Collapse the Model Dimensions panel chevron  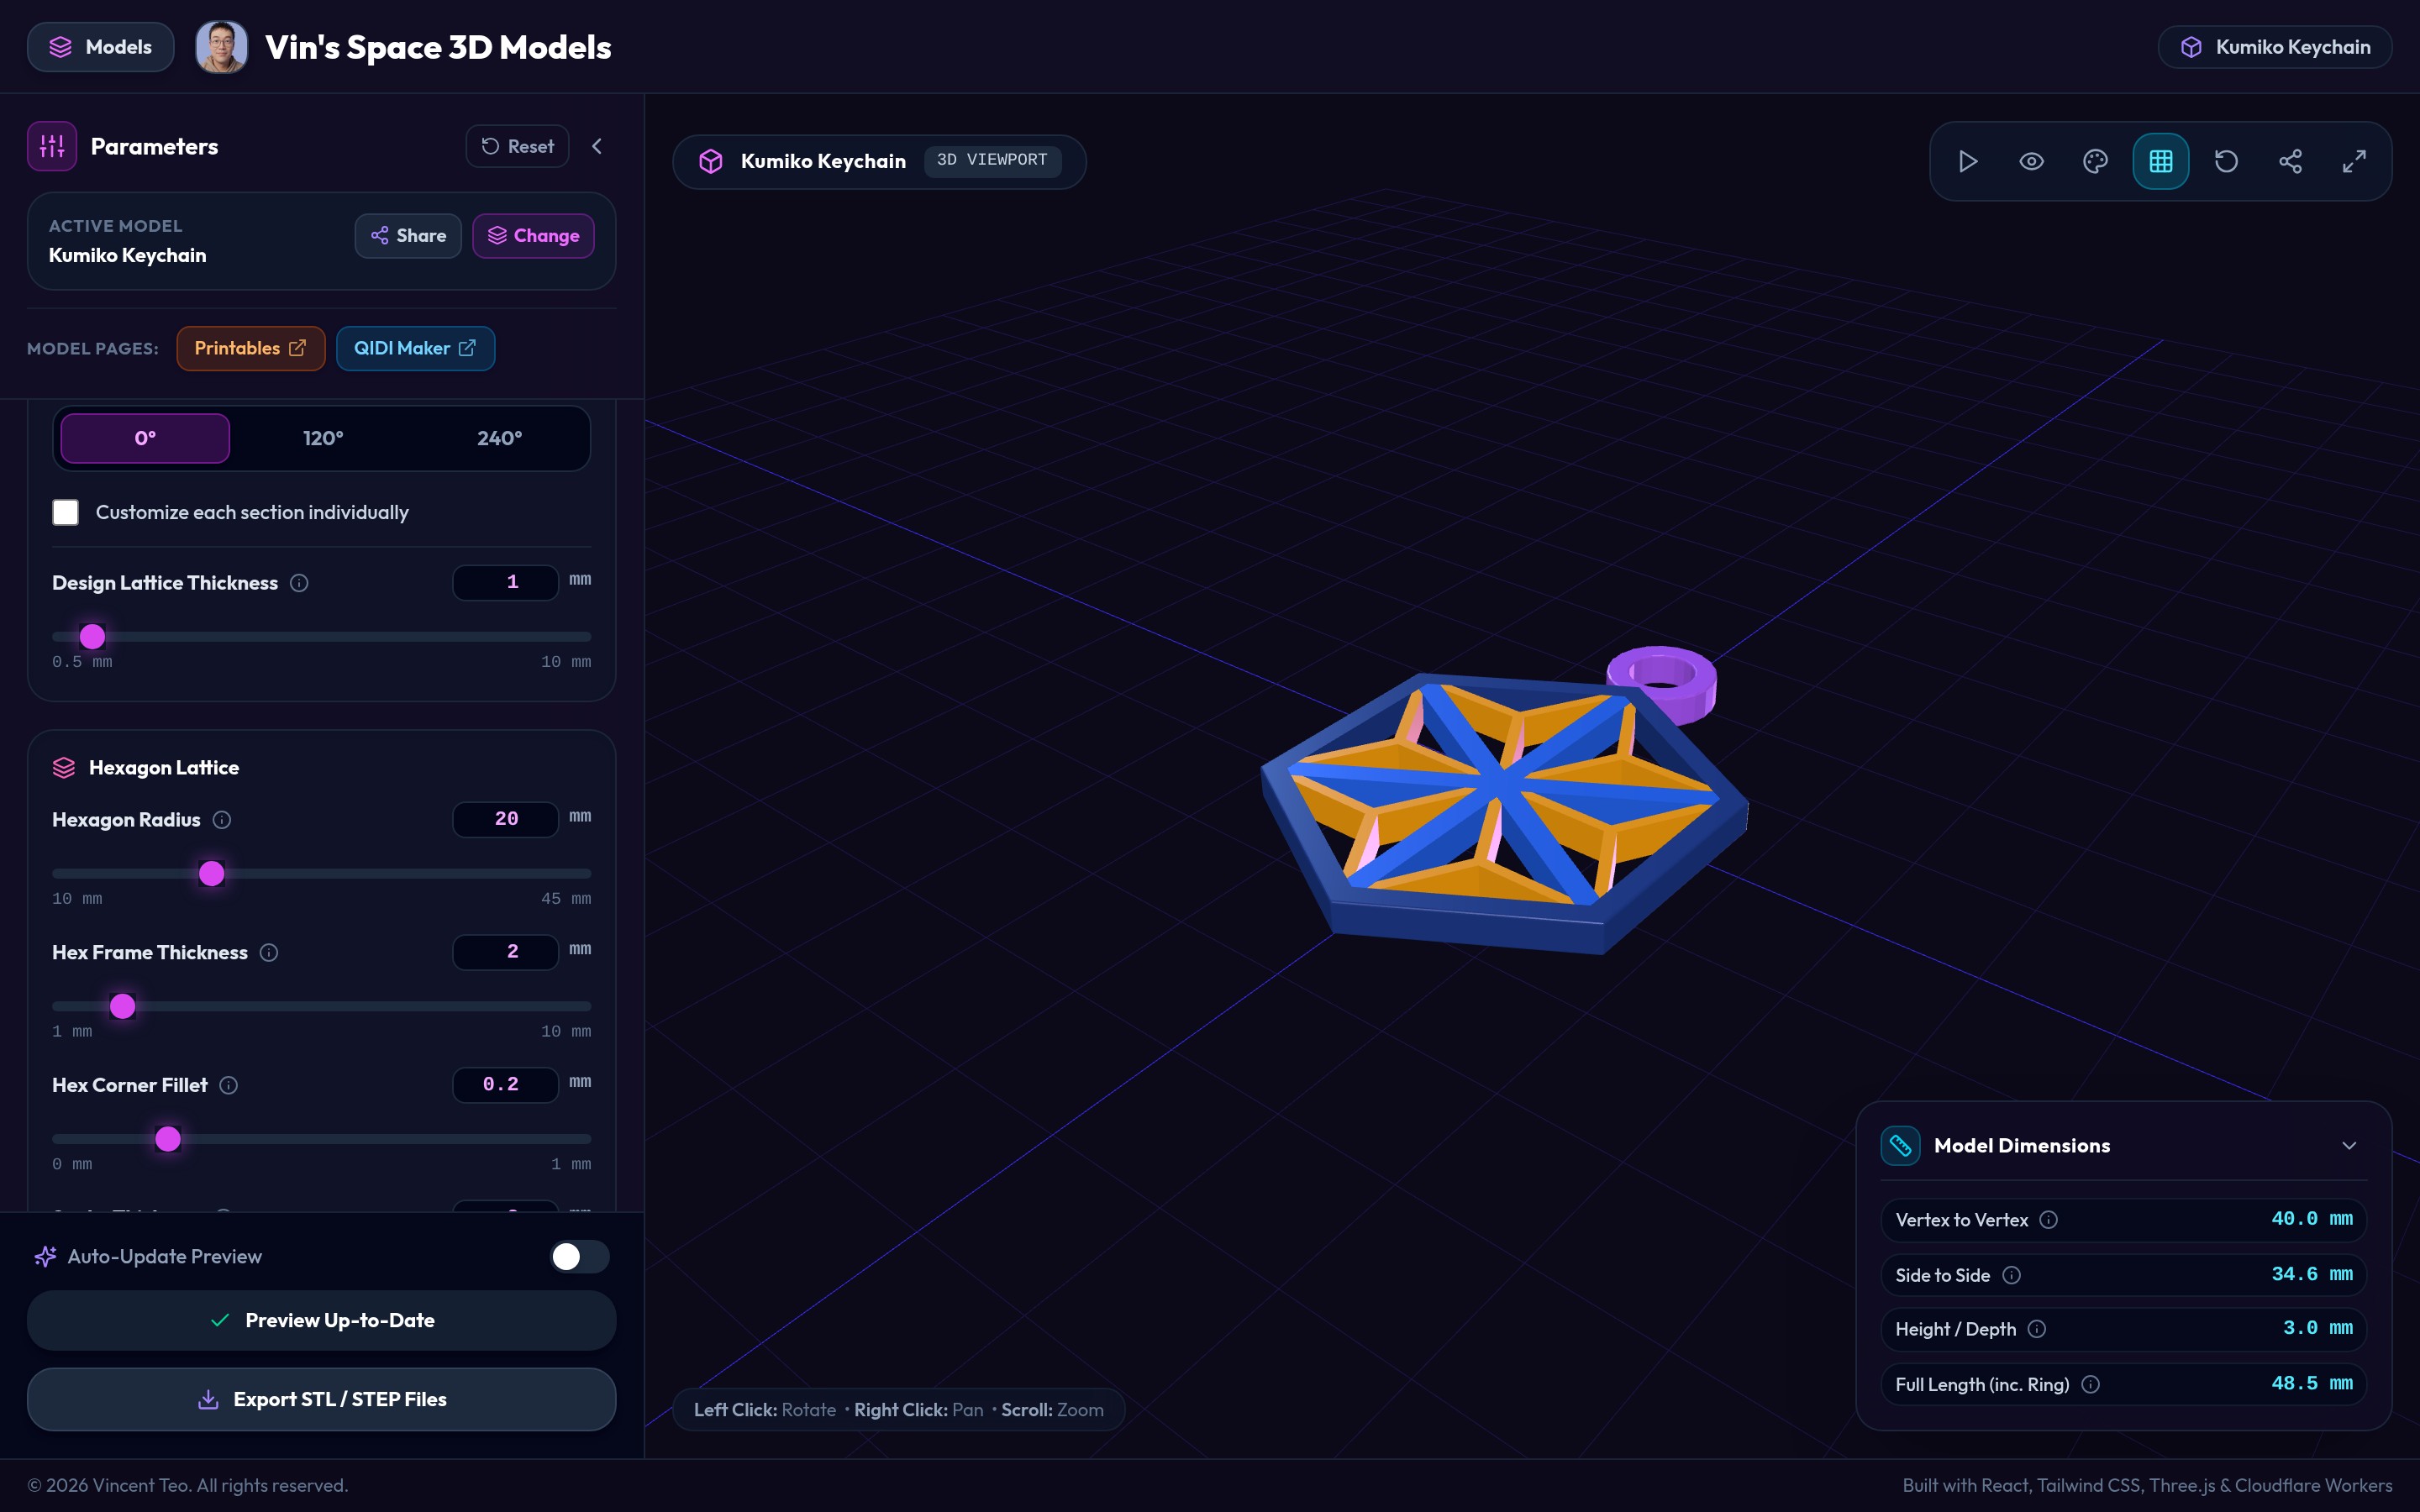[x=2349, y=1146]
